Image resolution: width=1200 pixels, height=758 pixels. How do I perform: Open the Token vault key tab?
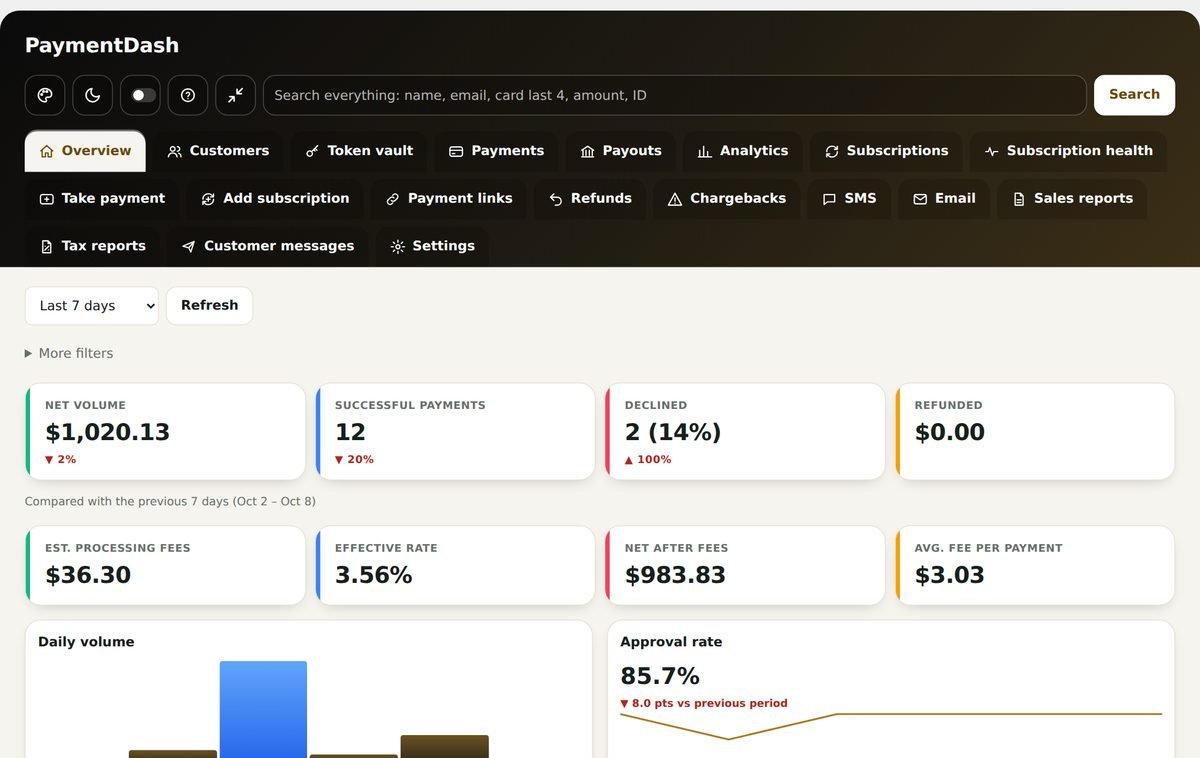click(359, 151)
